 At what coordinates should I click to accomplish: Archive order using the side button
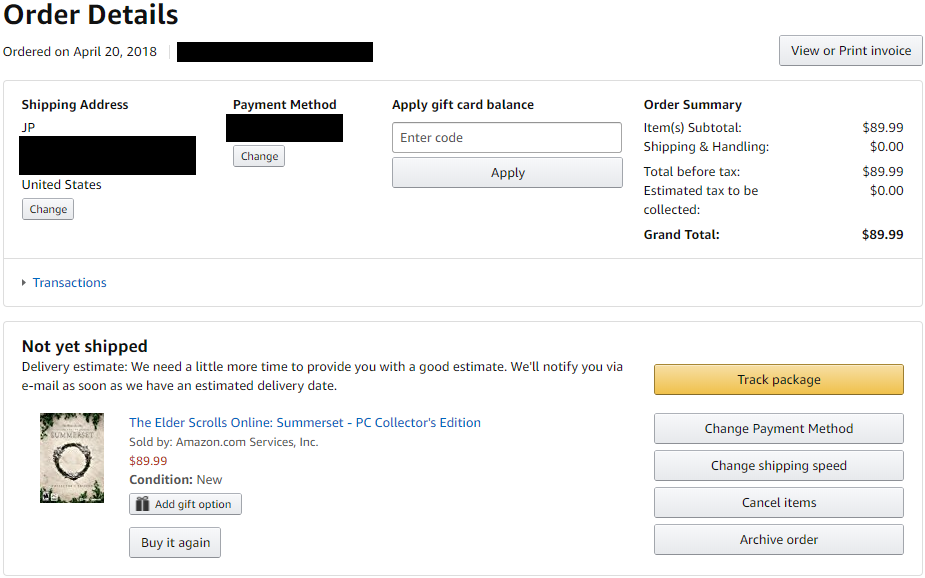(779, 540)
